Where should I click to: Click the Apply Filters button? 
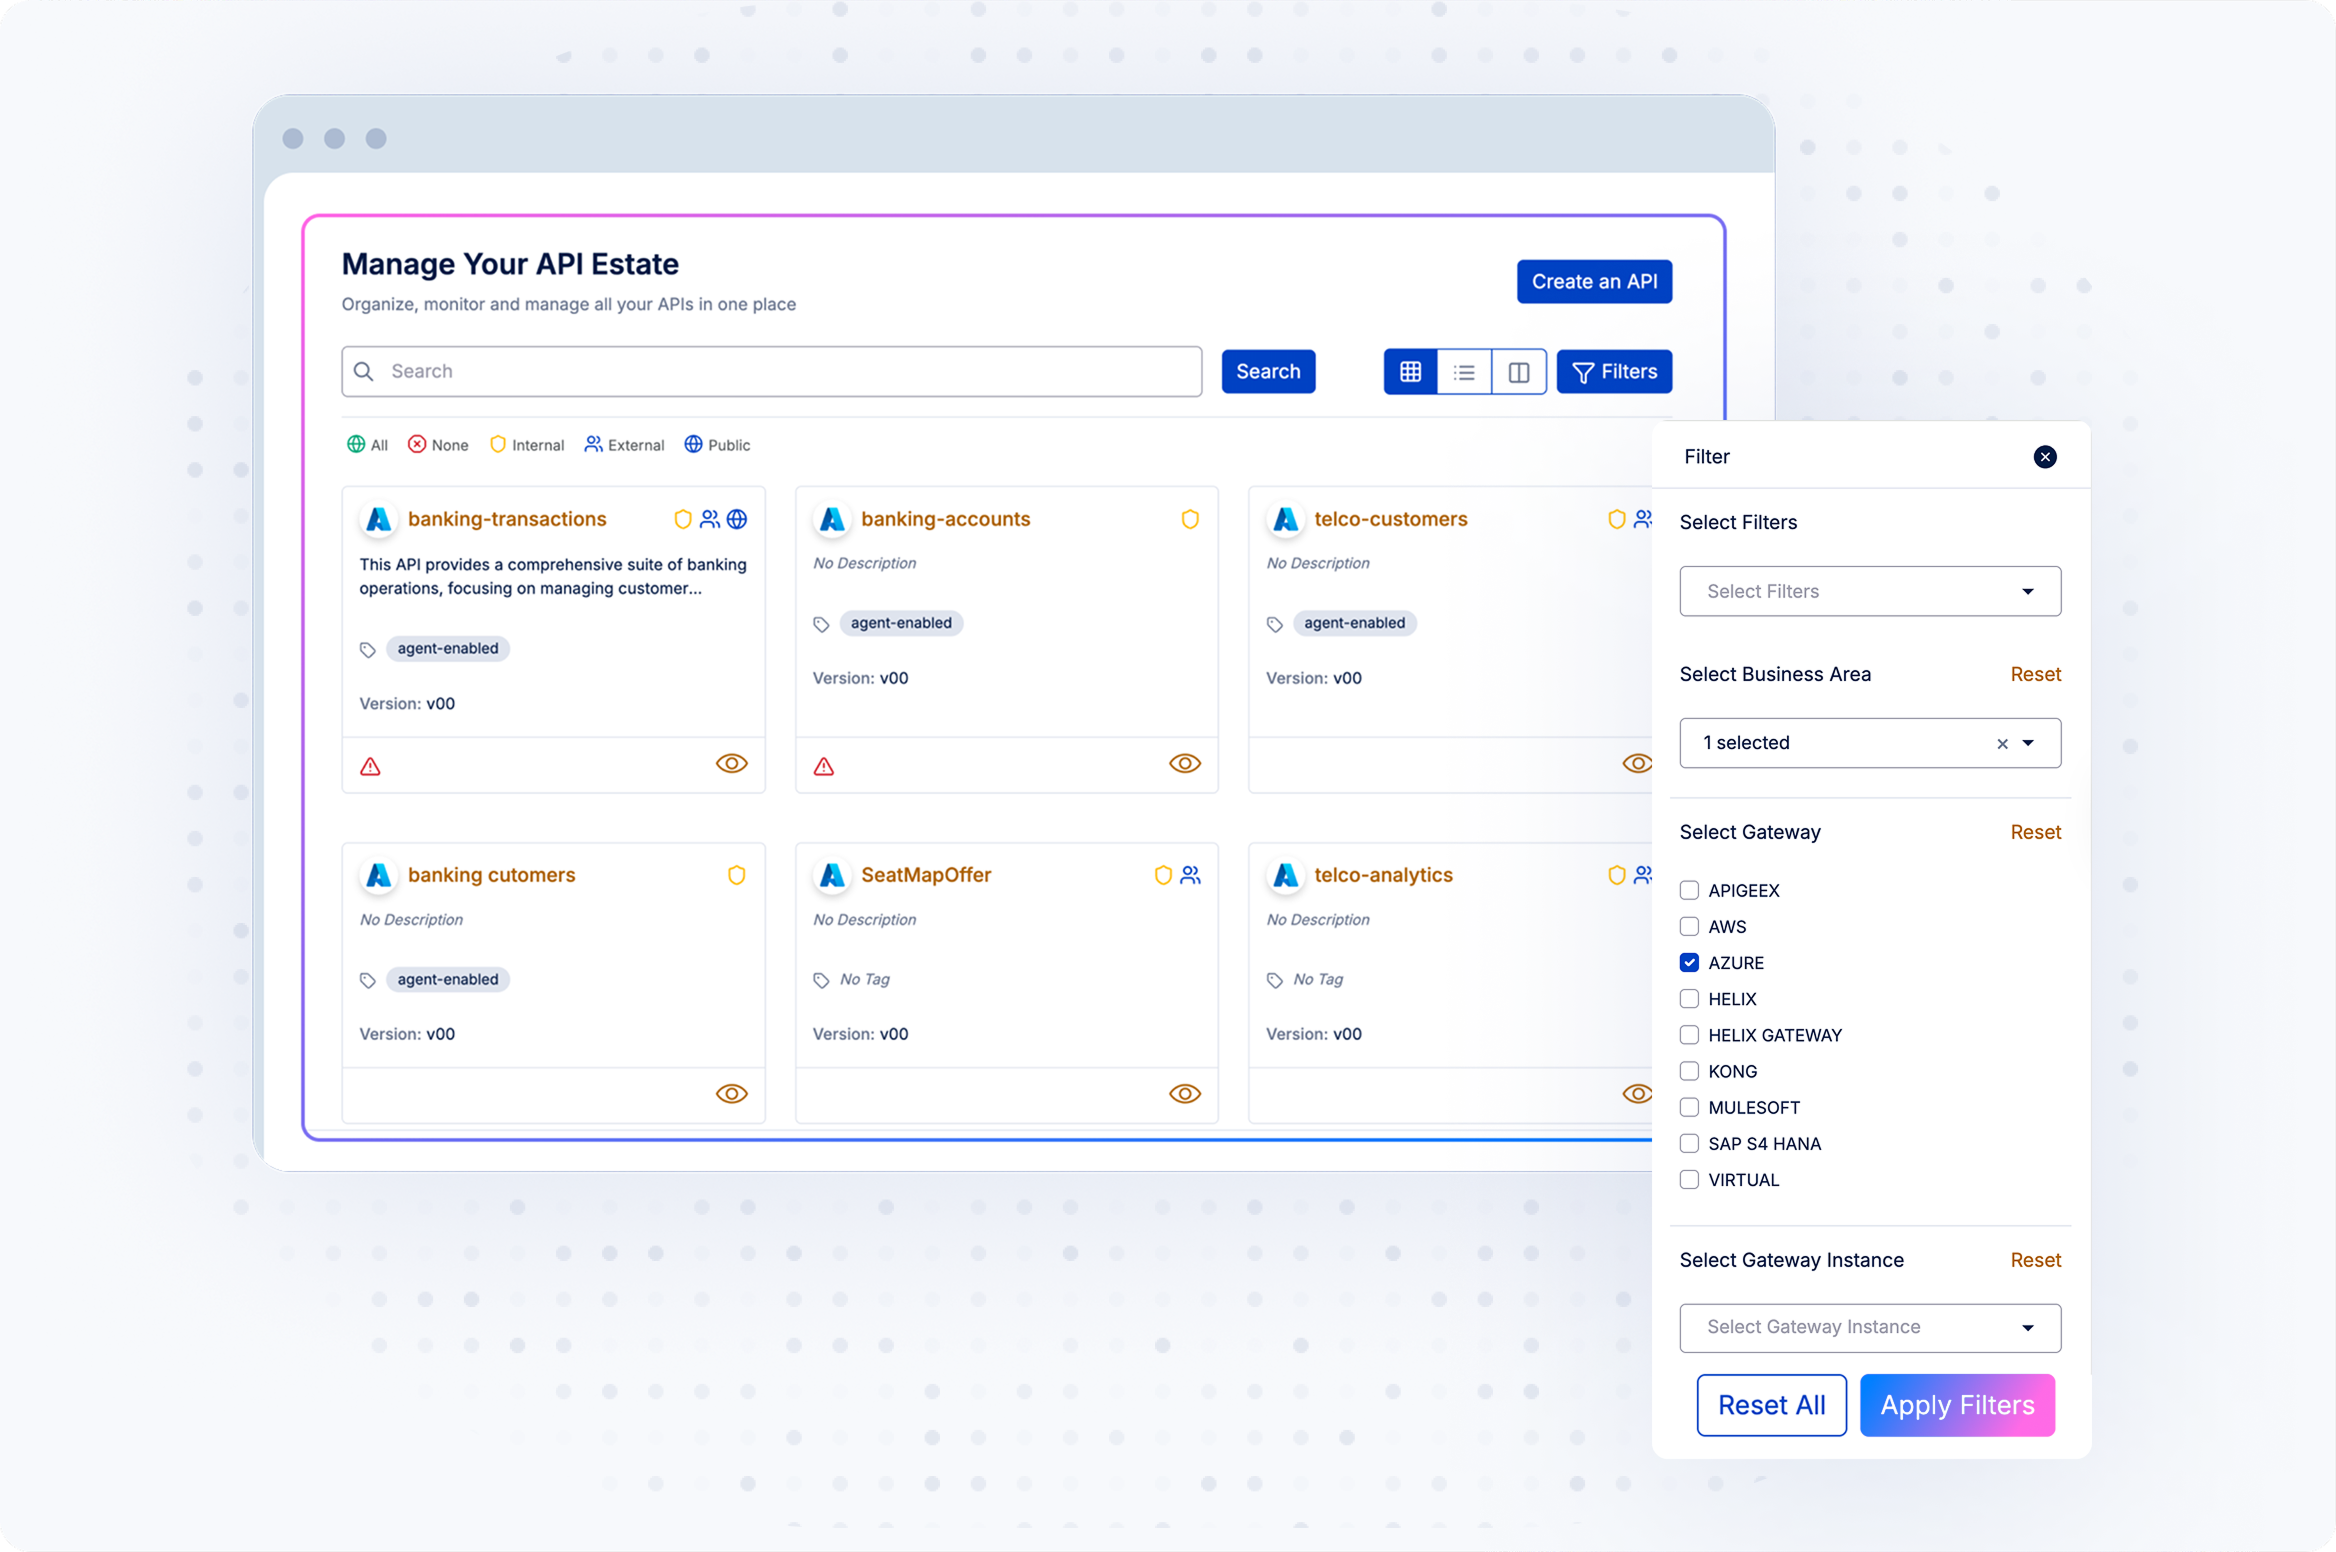point(1956,1405)
